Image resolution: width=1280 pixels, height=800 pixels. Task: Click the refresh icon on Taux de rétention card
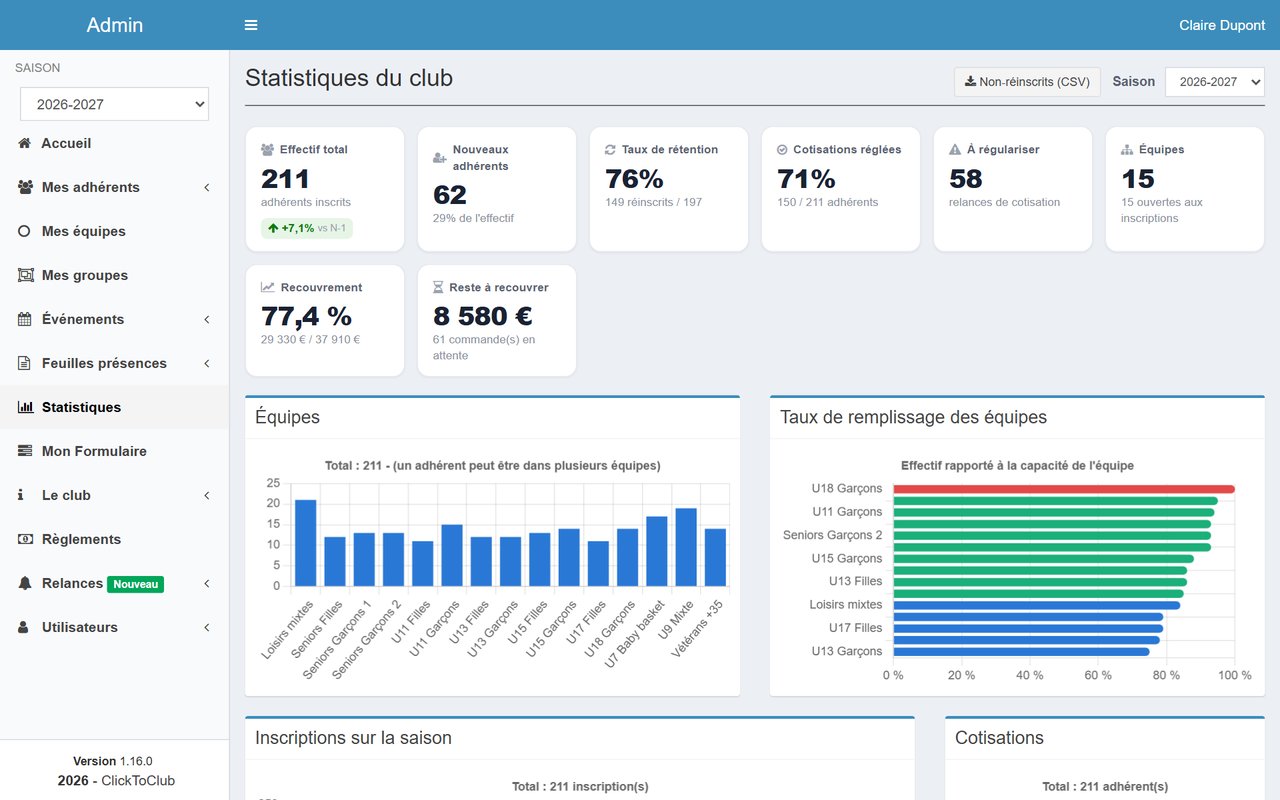[x=611, y=149]
